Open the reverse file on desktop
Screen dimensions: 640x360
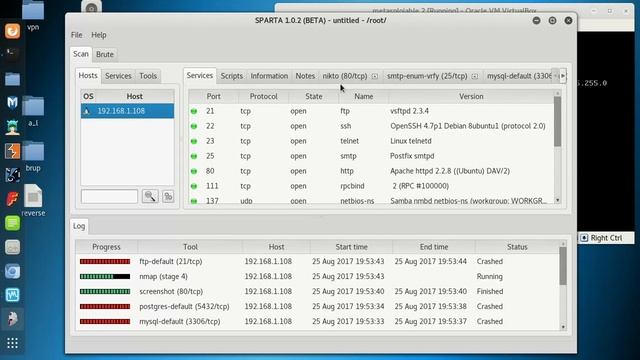(33, 200)
